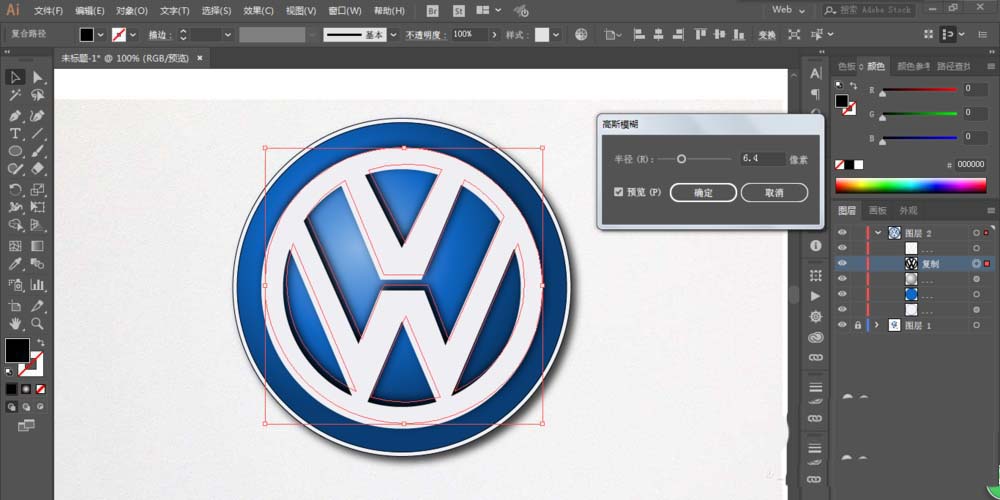Click the 半径 radius slider handle
The width and height of the screenshot is (1000, 500).
(682, 159)
